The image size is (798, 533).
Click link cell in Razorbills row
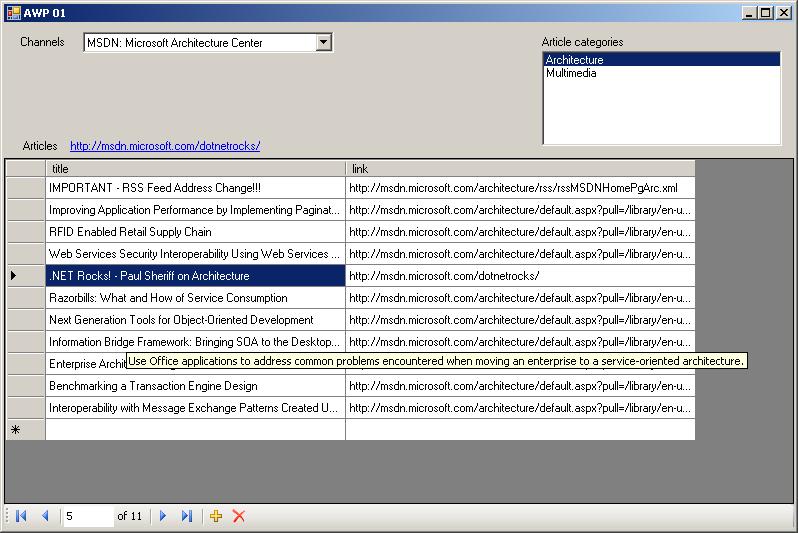[x=520, y=298]
